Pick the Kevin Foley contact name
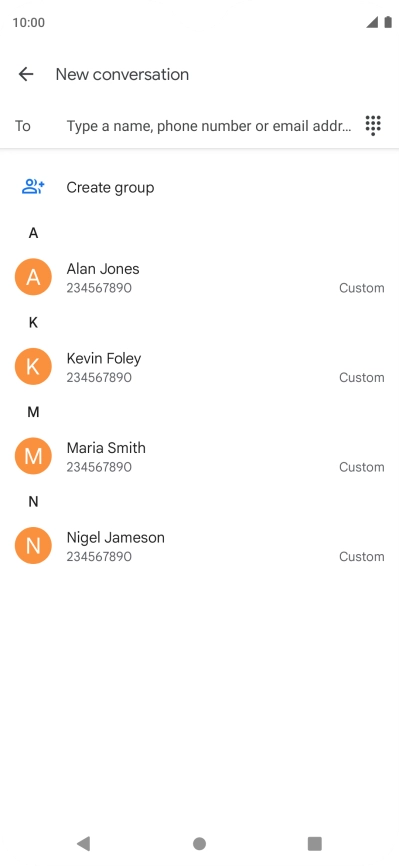 click(104, 358)
